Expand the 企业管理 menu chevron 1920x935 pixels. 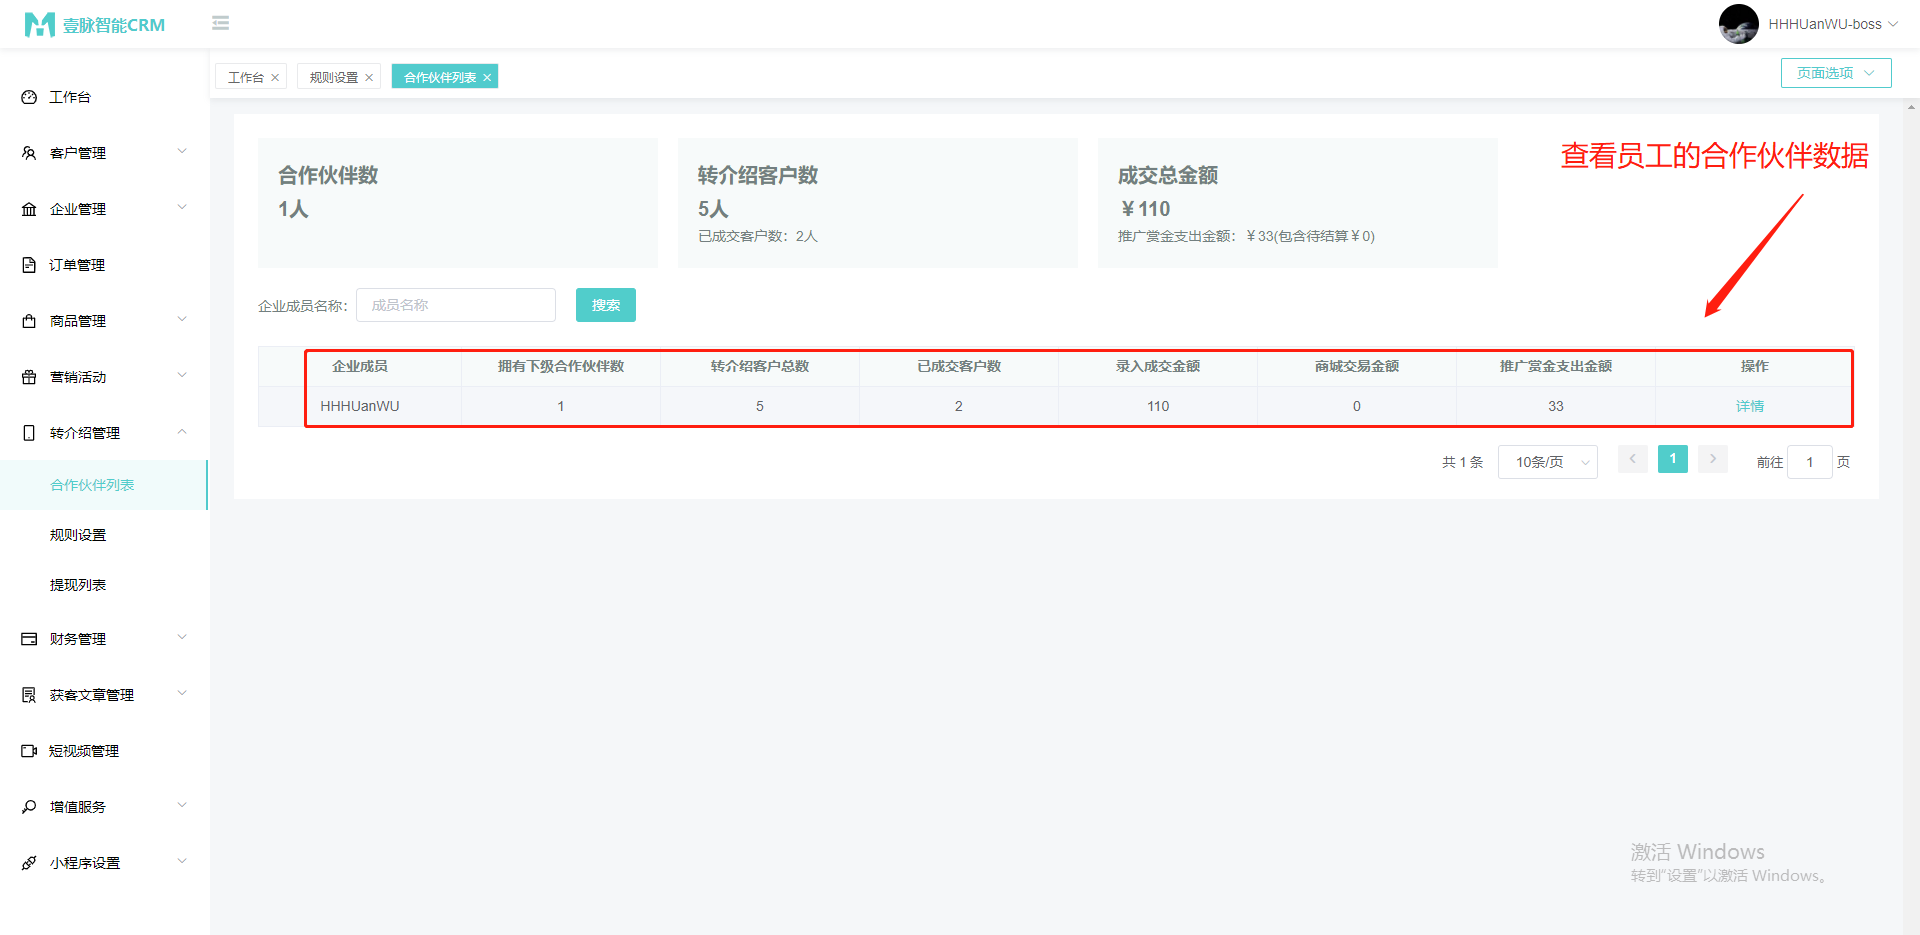pos(182,208)
